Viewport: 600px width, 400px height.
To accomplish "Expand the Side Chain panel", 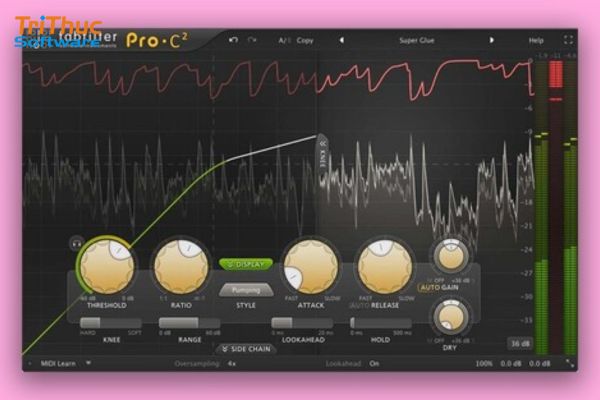I will pos(246,349).
